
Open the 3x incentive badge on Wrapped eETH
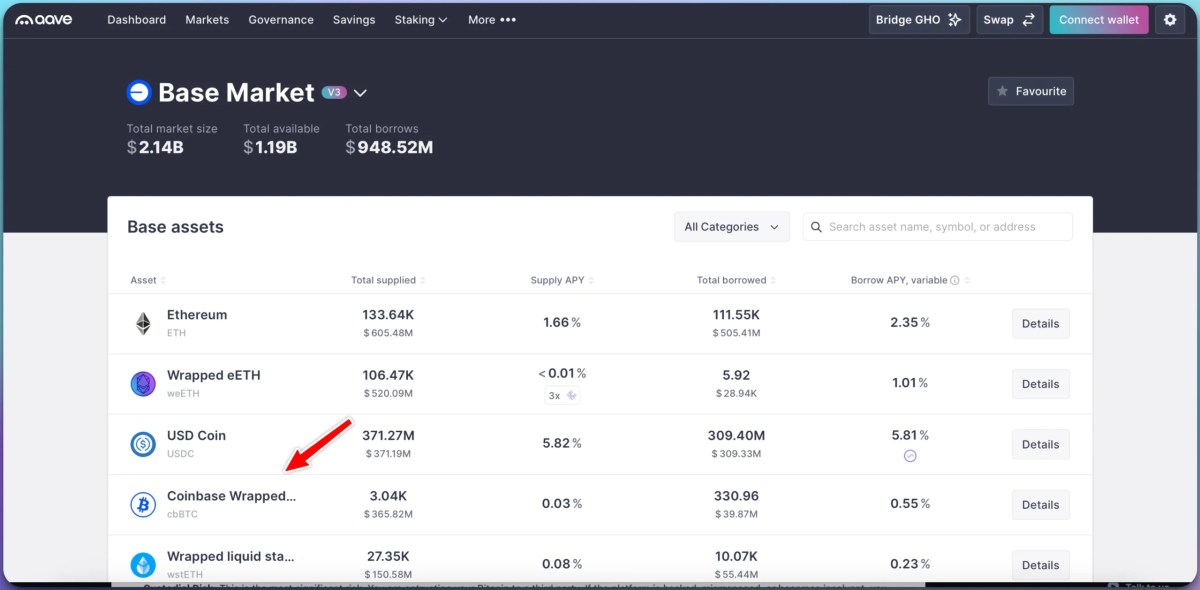coord(563,395)
